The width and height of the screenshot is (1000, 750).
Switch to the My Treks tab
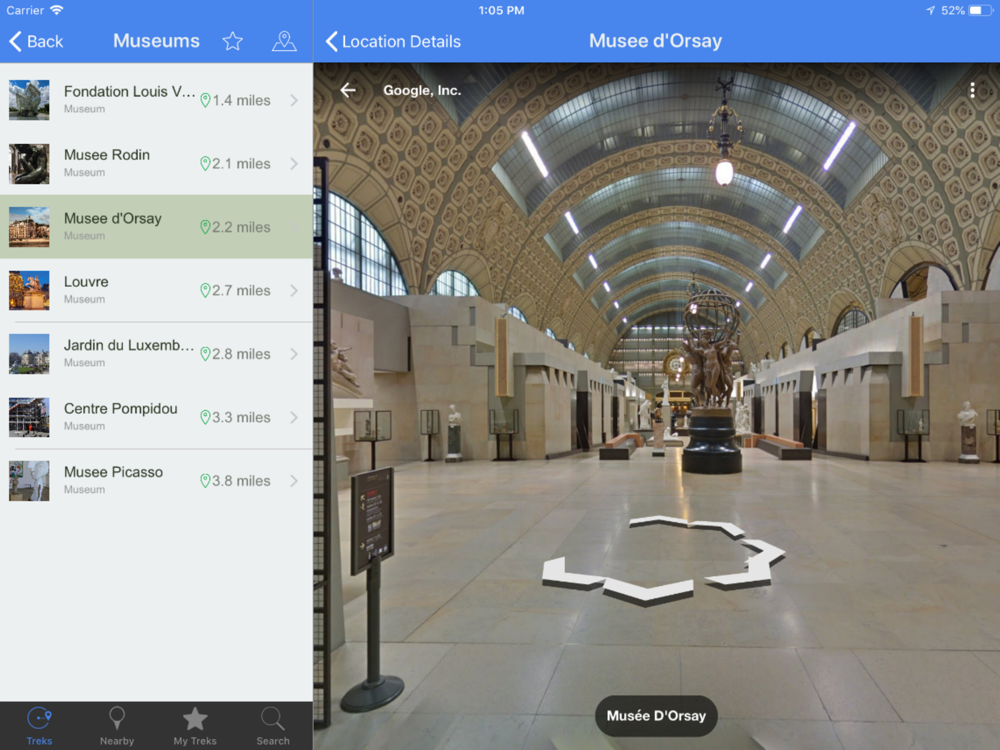pyautogui.click(x=195, y=726)
